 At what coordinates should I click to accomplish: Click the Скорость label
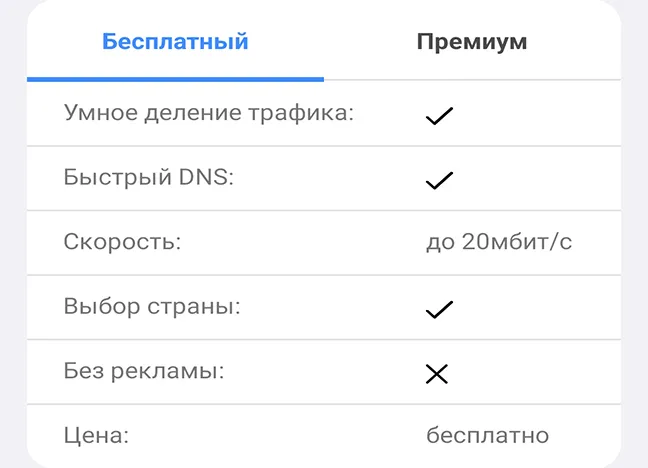(x=122, y=242)
